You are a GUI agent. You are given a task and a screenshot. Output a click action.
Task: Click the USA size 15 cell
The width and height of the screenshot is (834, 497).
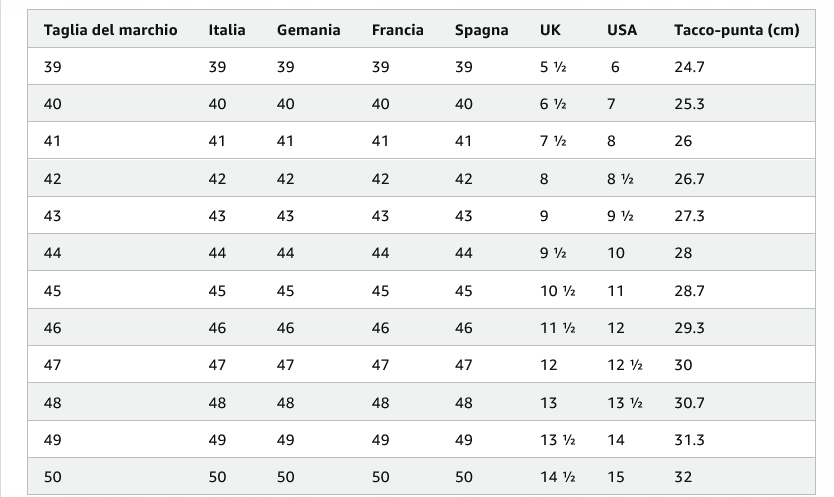616,477
